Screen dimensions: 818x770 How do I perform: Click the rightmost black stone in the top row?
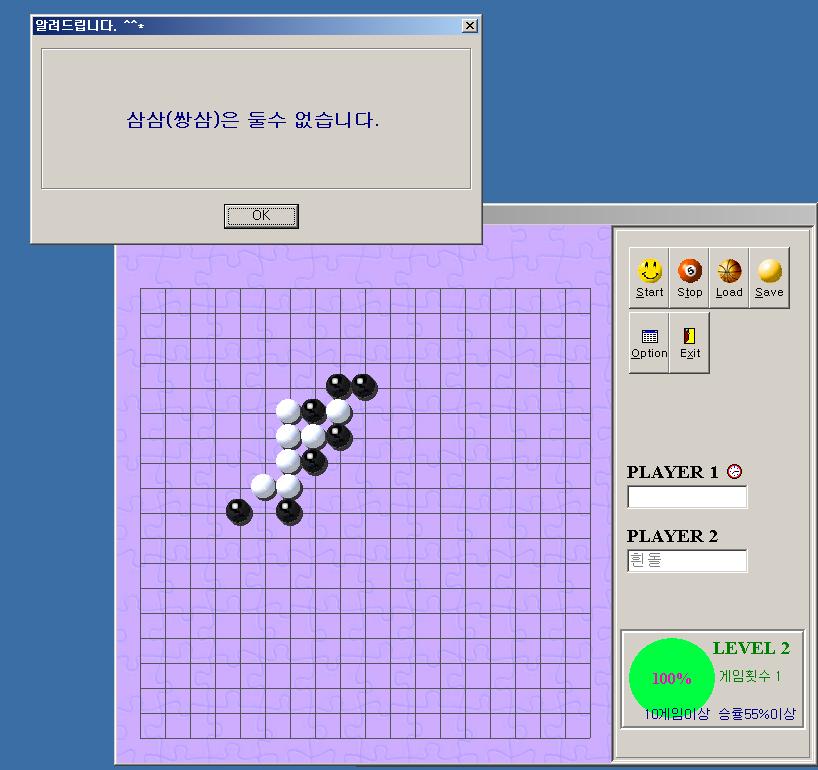coord(364,386)
